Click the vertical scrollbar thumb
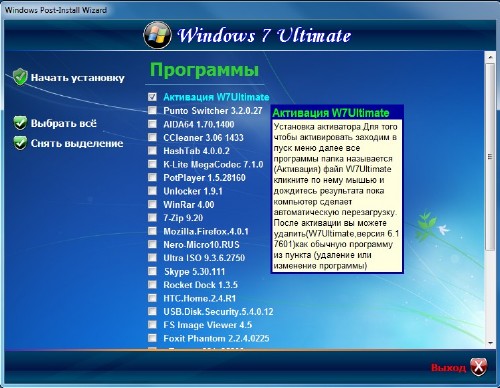The width and height of the screenshot is (500, 388). (x=490, y=157)
